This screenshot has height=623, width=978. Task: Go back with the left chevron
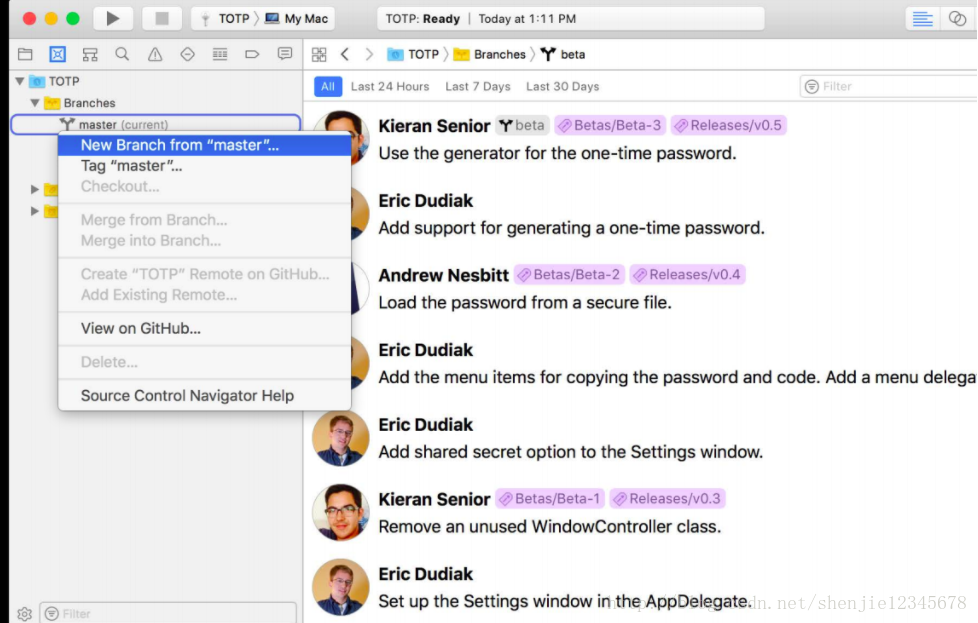345,54
